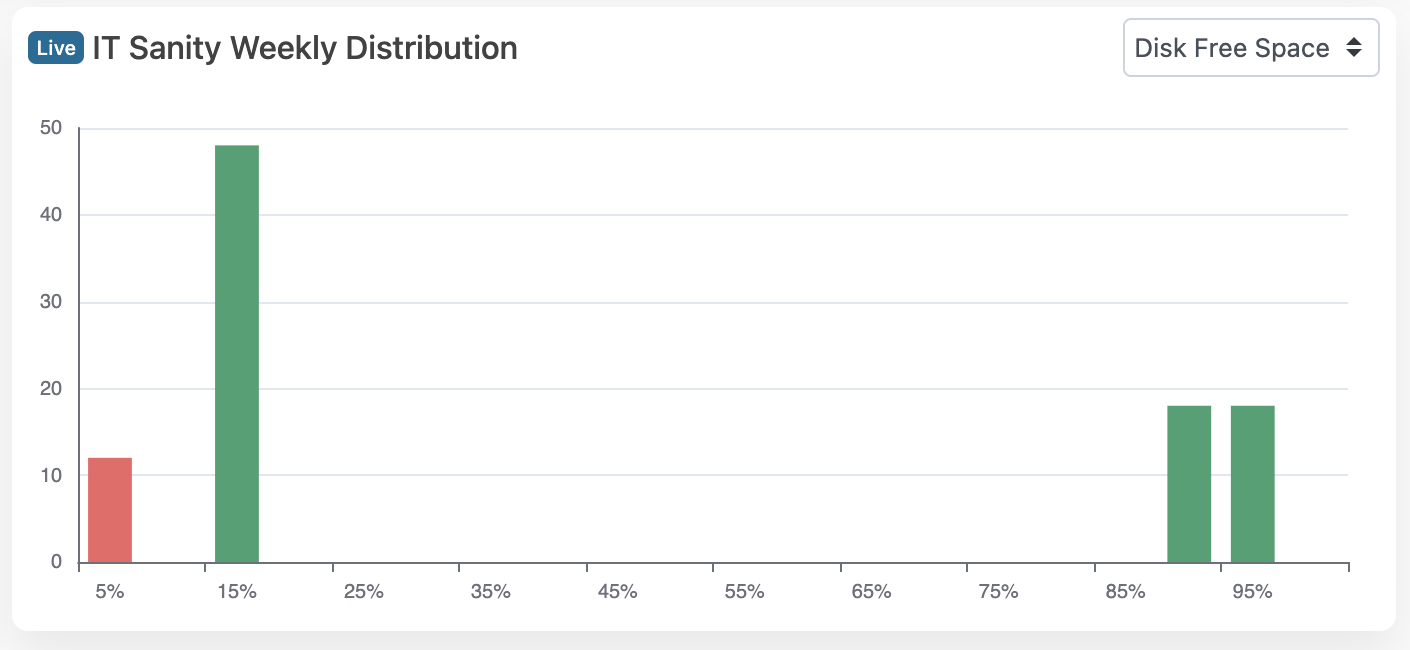Screen dimensions: 1410x650
Task: Click the 85% x-axis label
Action: tap(1125, 591)
